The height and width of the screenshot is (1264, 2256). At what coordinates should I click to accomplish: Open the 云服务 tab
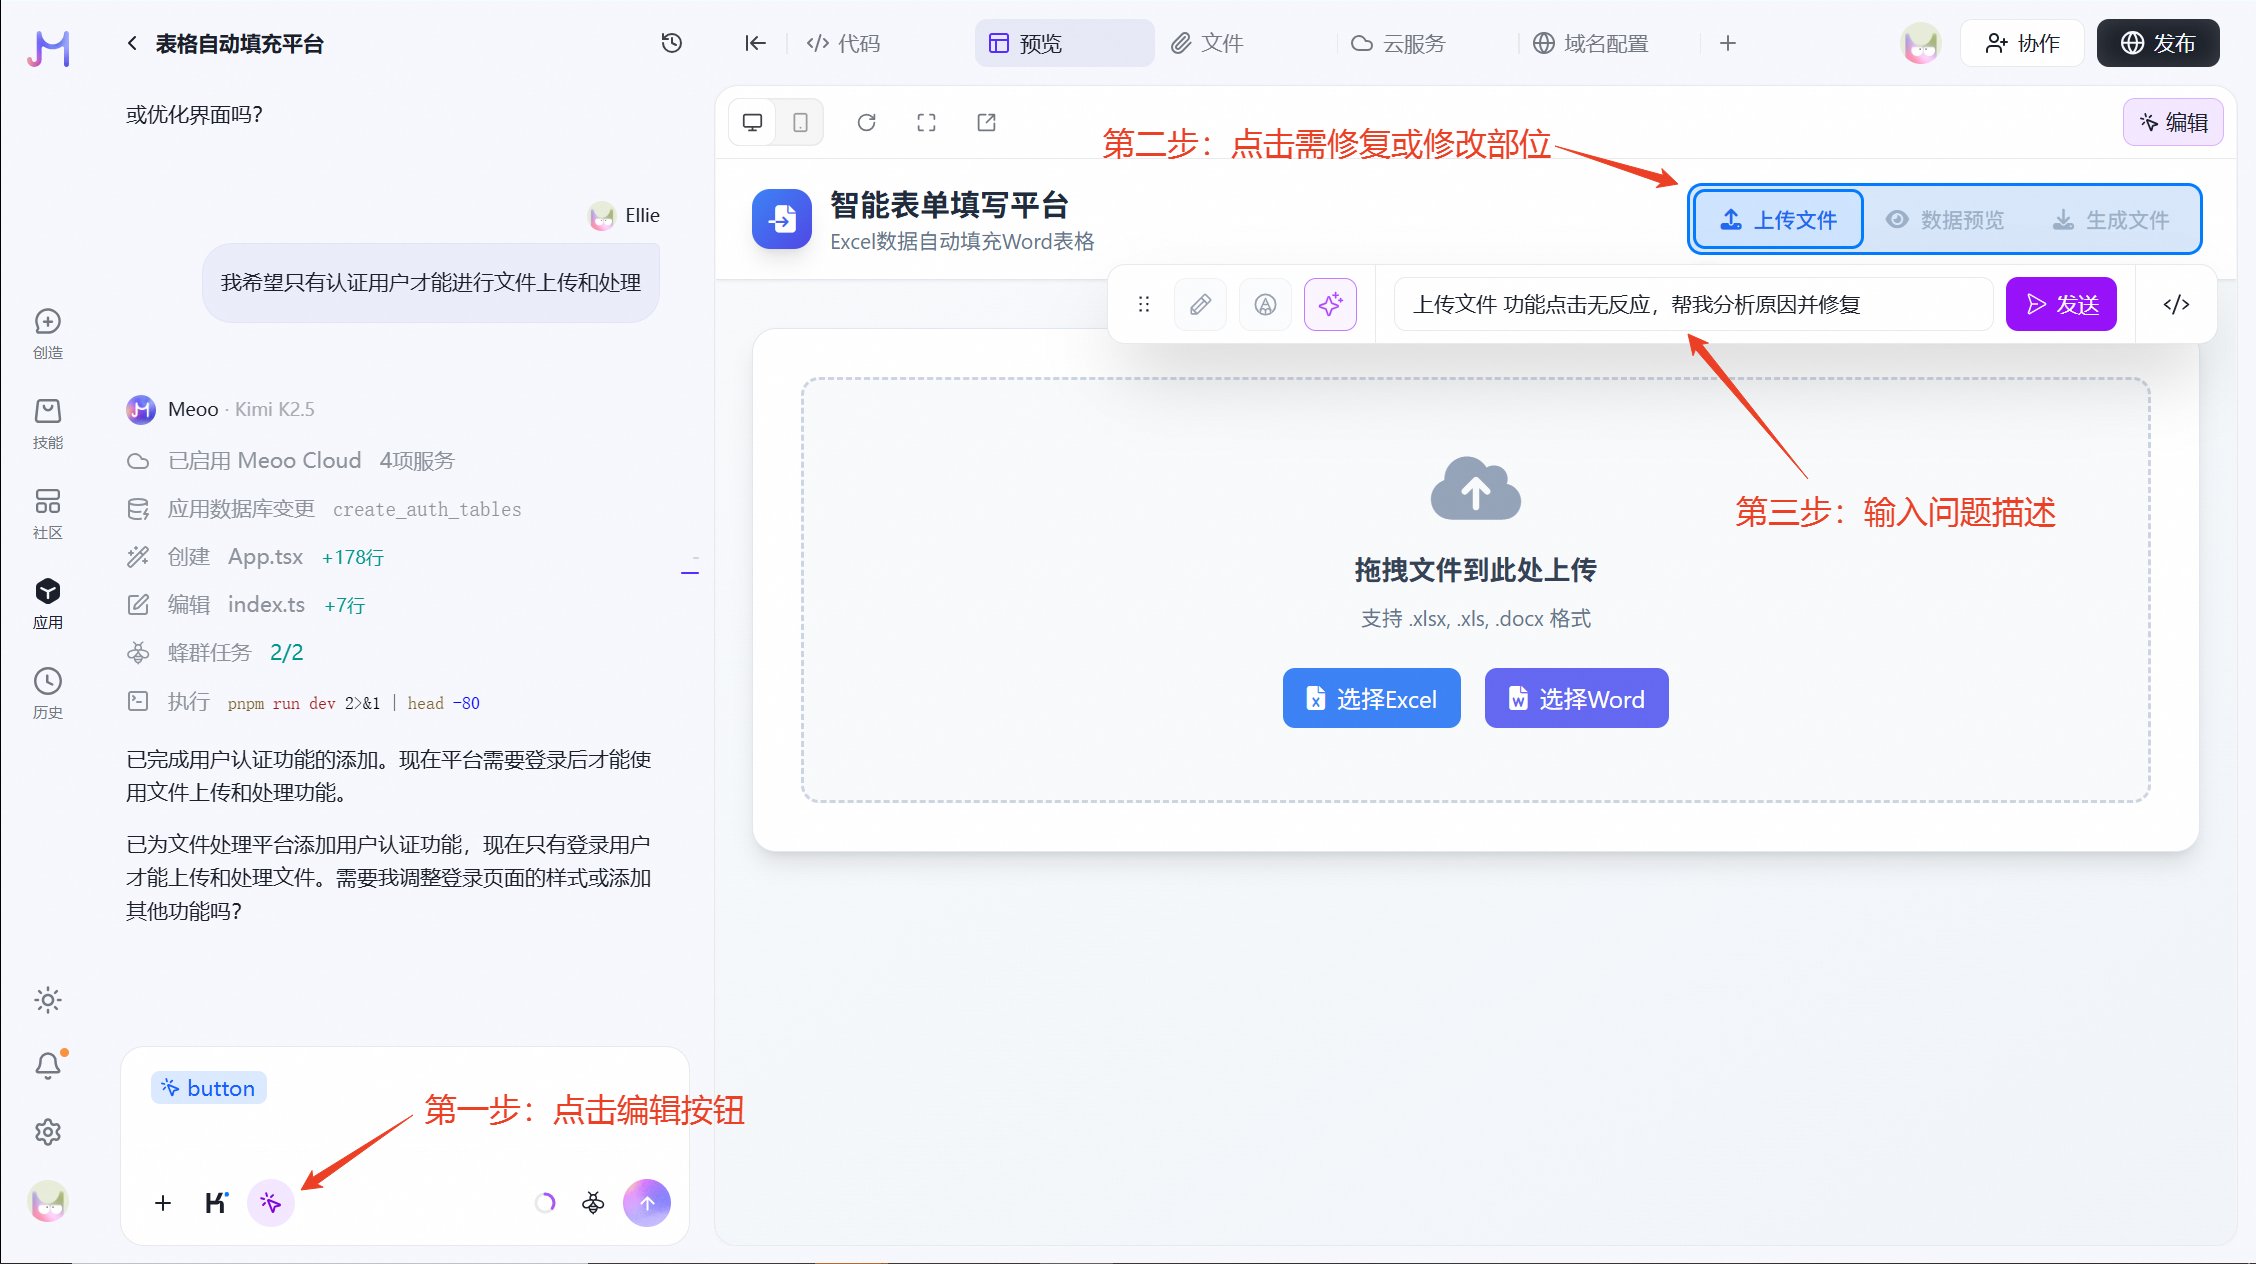[1398, 43]
